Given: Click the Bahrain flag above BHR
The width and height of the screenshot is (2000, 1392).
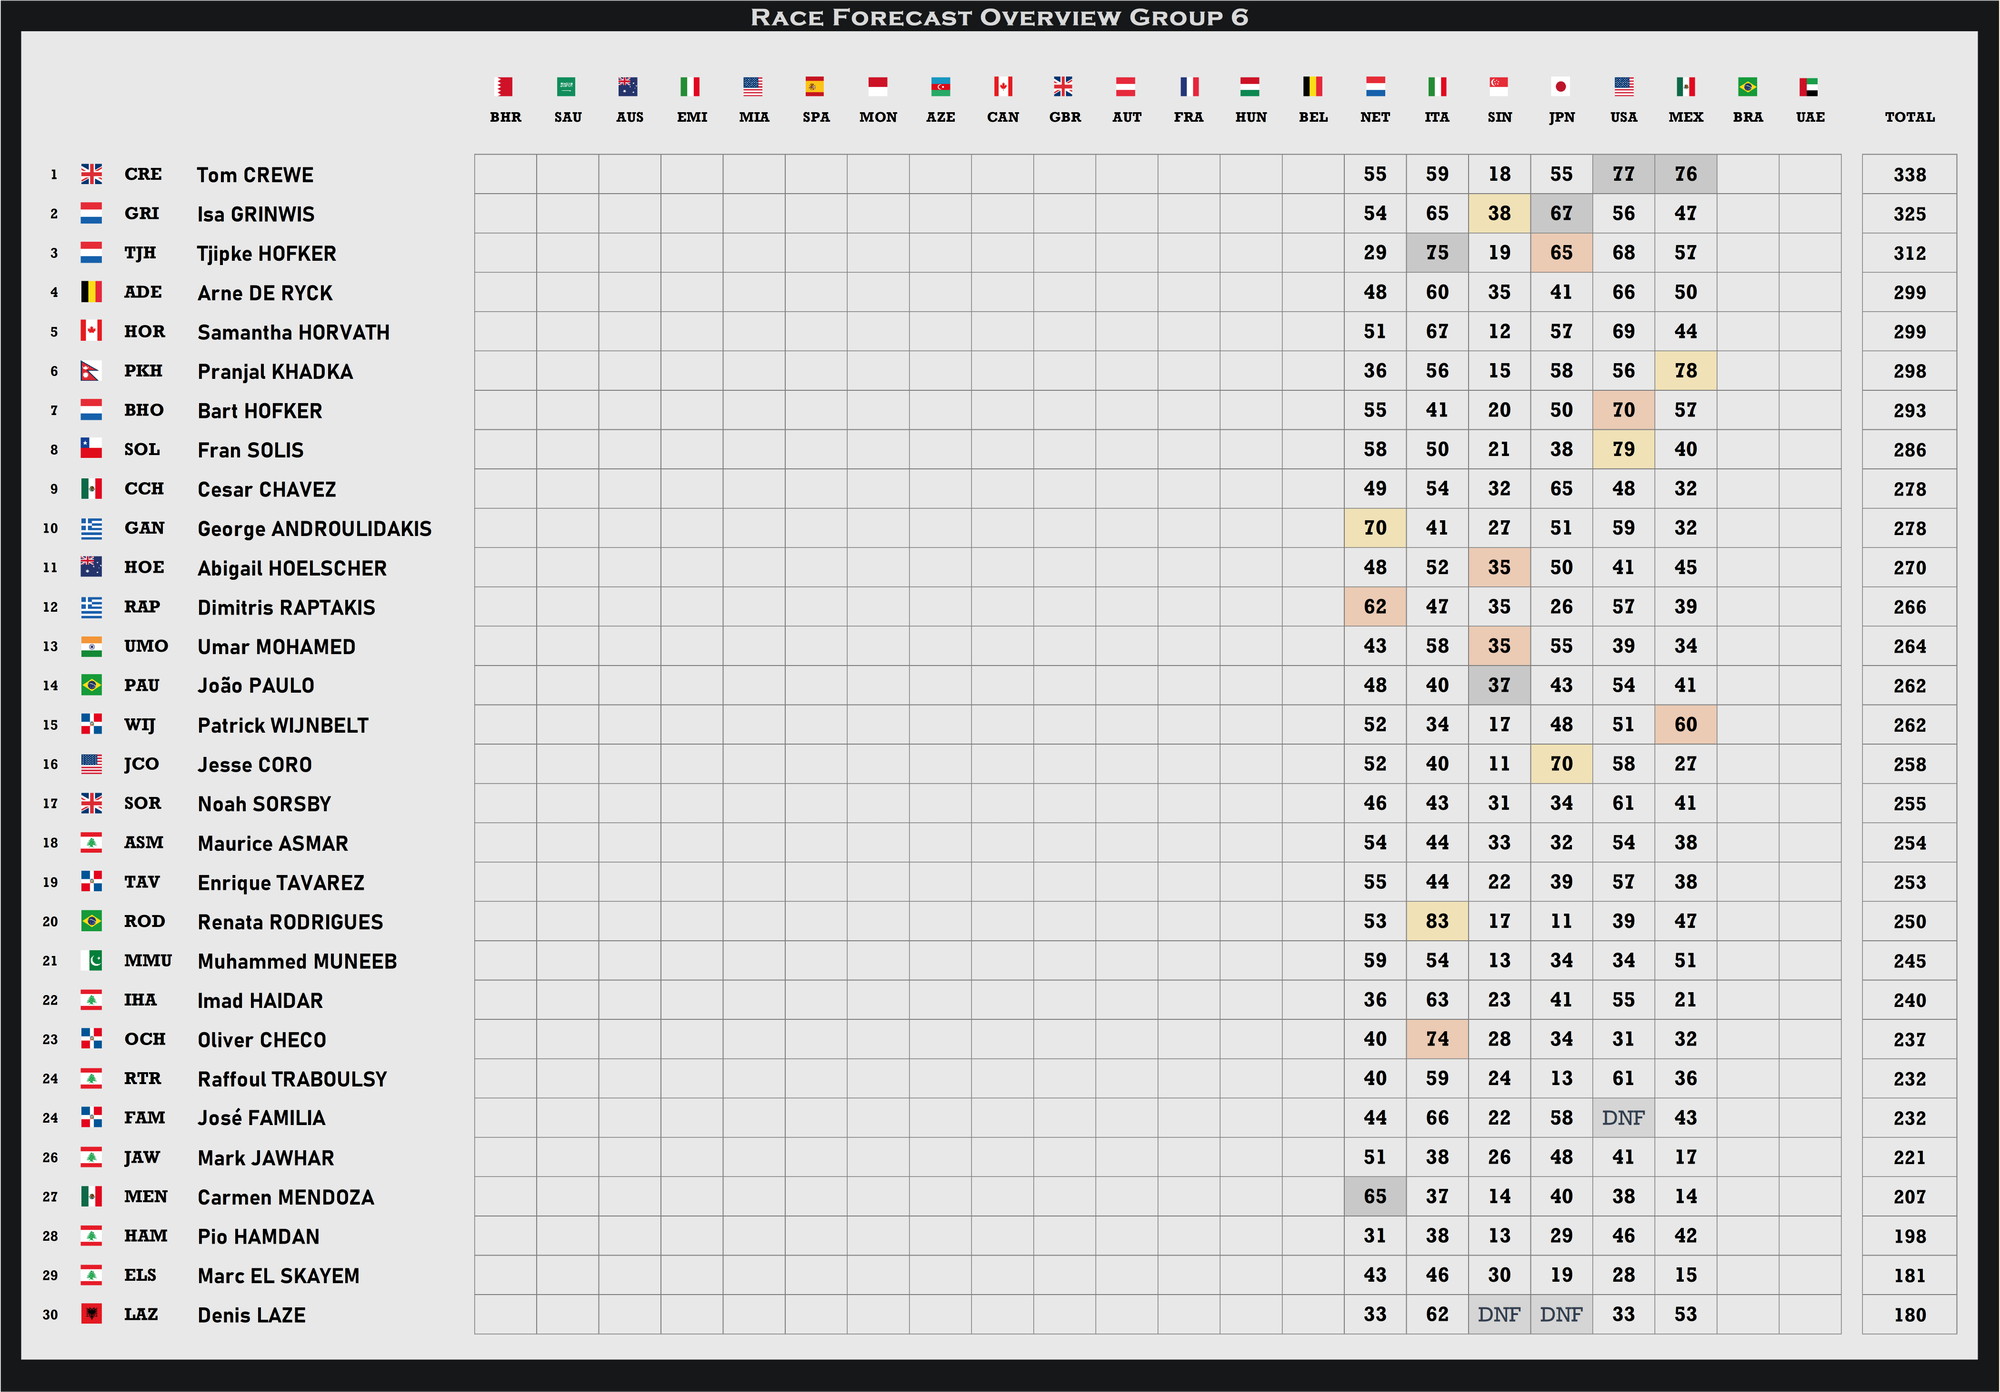Looking at the screenshot, I should point(505,87).
